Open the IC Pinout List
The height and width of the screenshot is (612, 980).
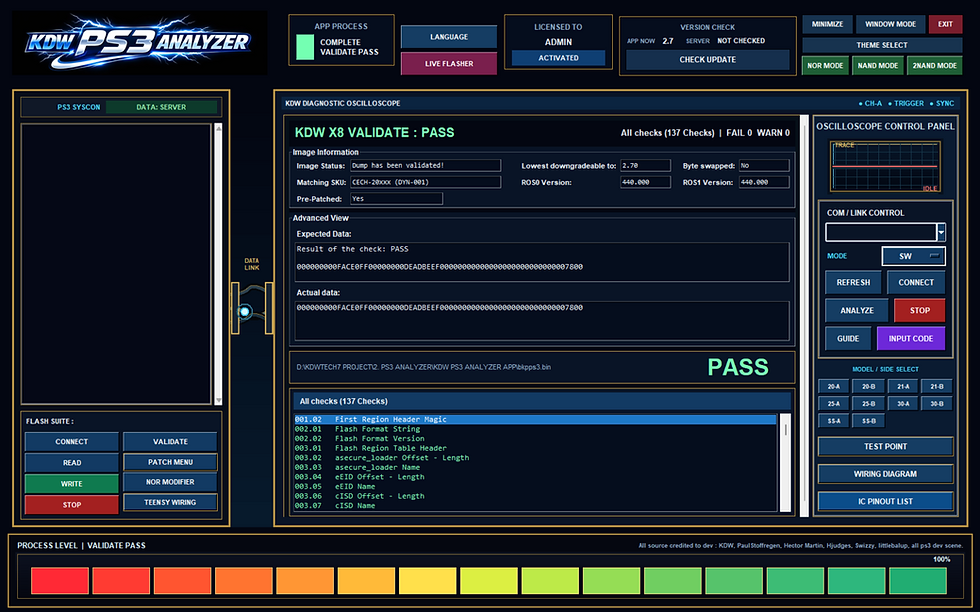[x=885, y=502]
